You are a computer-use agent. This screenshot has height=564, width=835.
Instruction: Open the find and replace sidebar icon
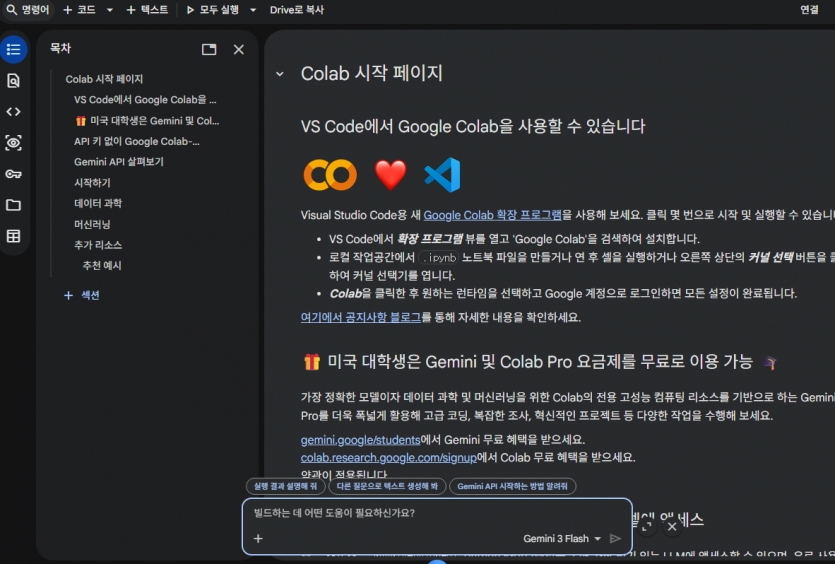click(13, 80)
